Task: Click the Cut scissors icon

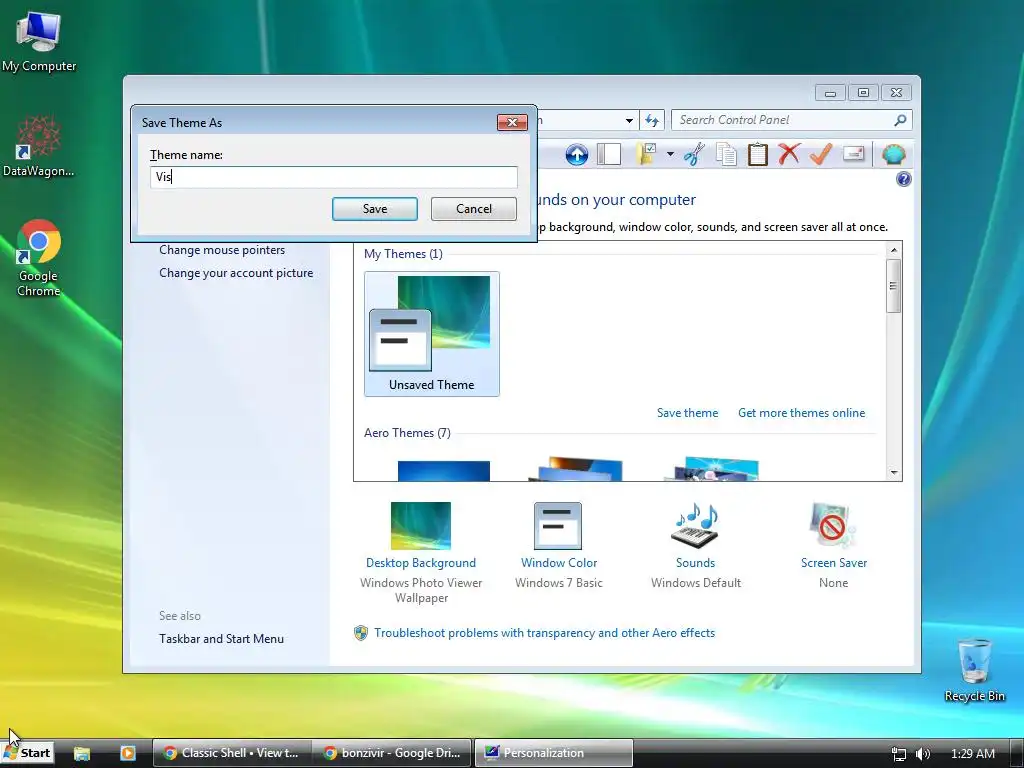Action: click(x=694, y=155)
